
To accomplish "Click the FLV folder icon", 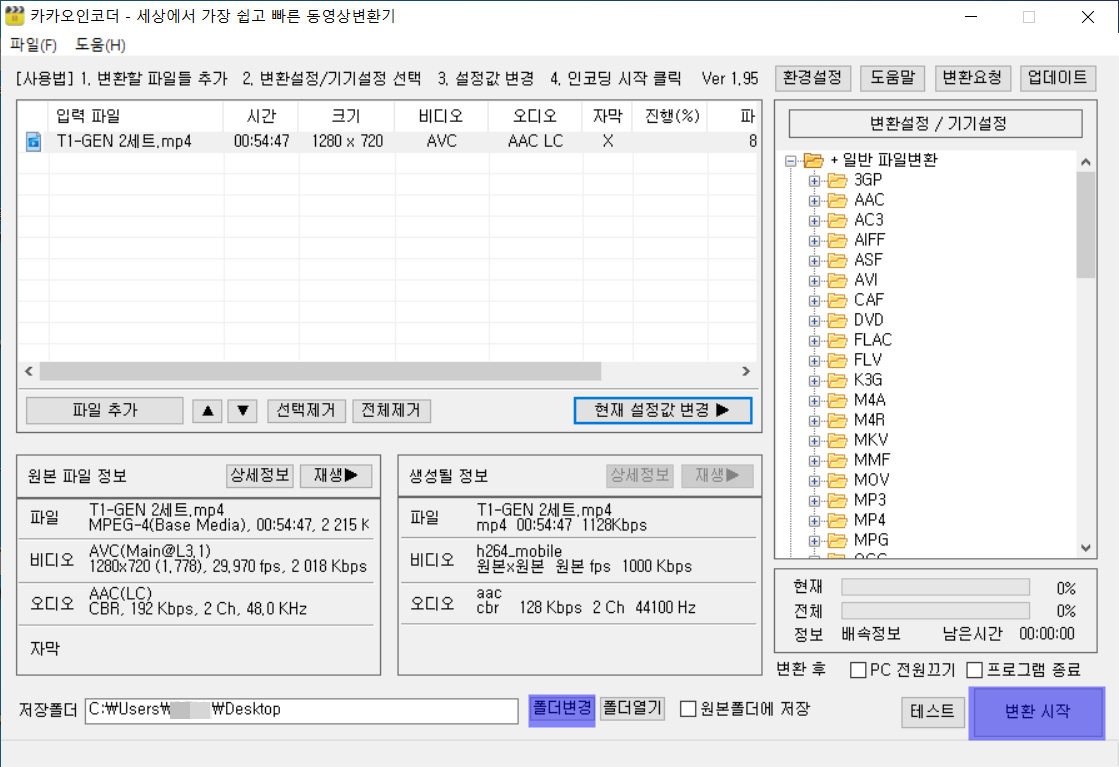I will (x=837, y=360).
